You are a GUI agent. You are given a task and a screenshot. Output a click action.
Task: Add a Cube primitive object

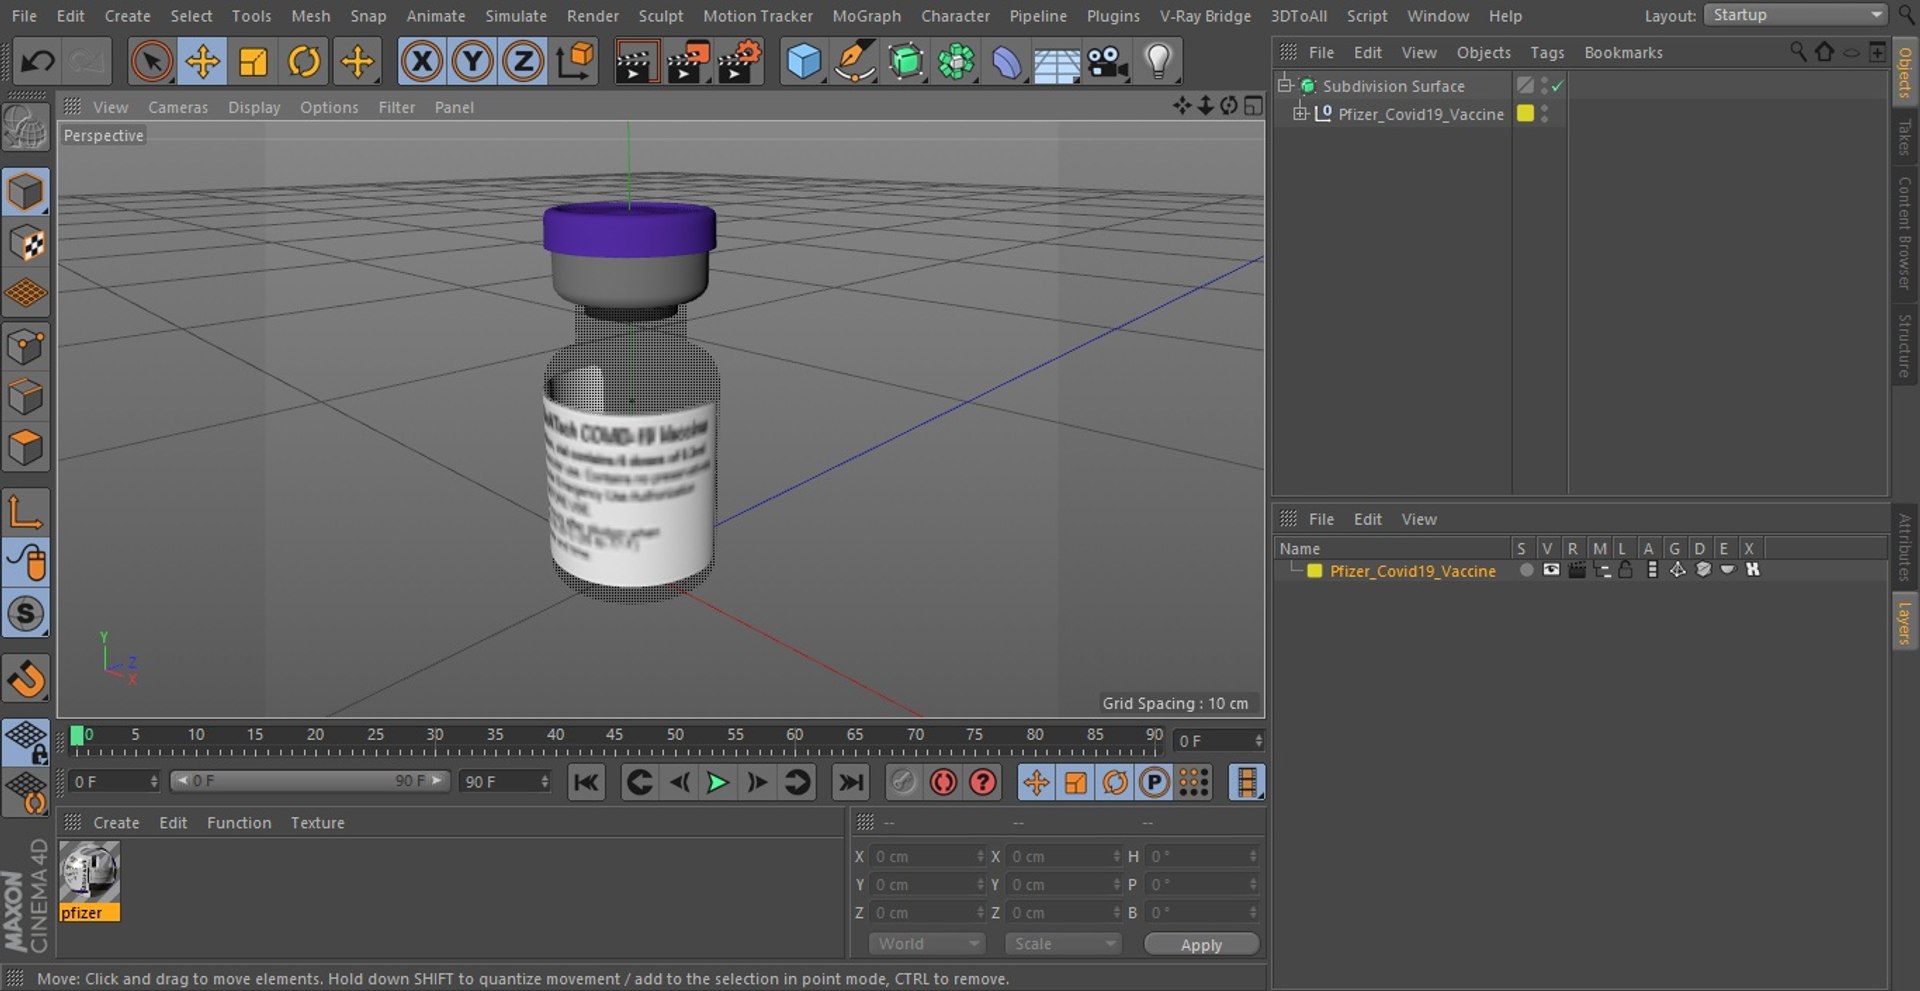coord(804,62)
